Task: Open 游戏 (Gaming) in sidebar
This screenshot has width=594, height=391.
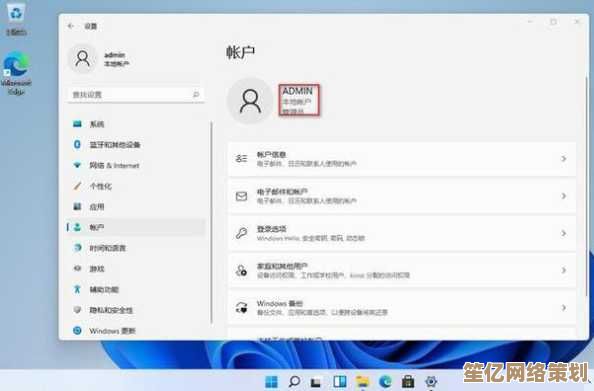Action: [x=136, y=269]
